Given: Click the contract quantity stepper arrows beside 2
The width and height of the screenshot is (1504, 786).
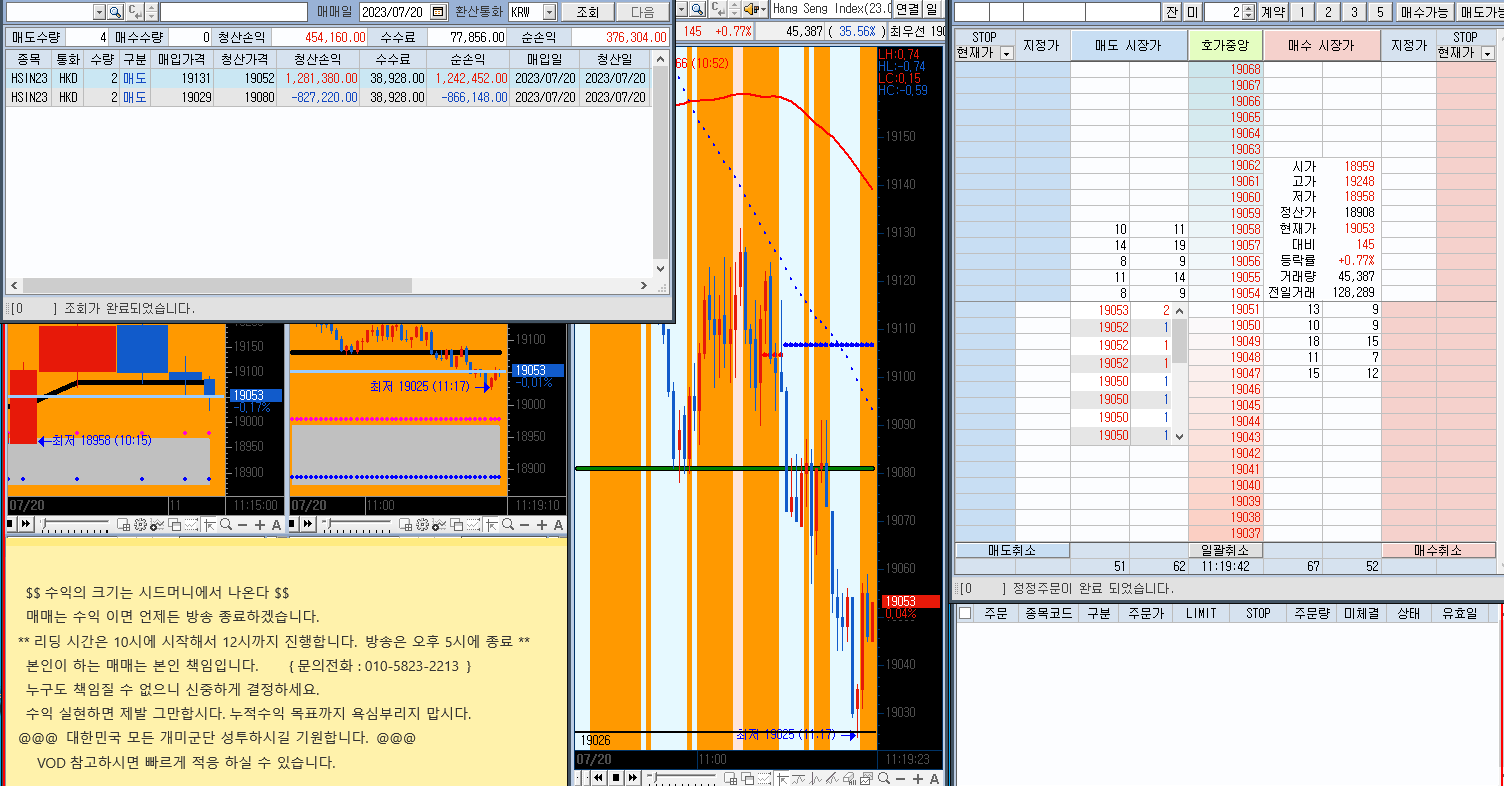Looking at the screenshot, I should tap(1250, 11).
